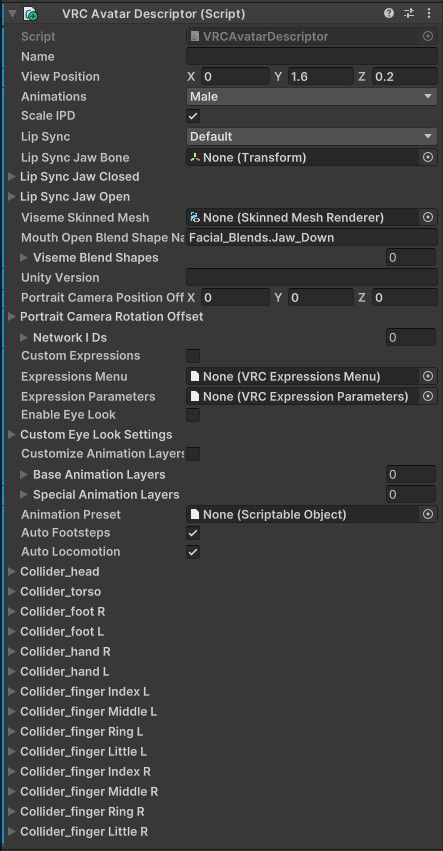
Task: Disable the Auto Footsteps checkbox
Action: coord(193,533)
